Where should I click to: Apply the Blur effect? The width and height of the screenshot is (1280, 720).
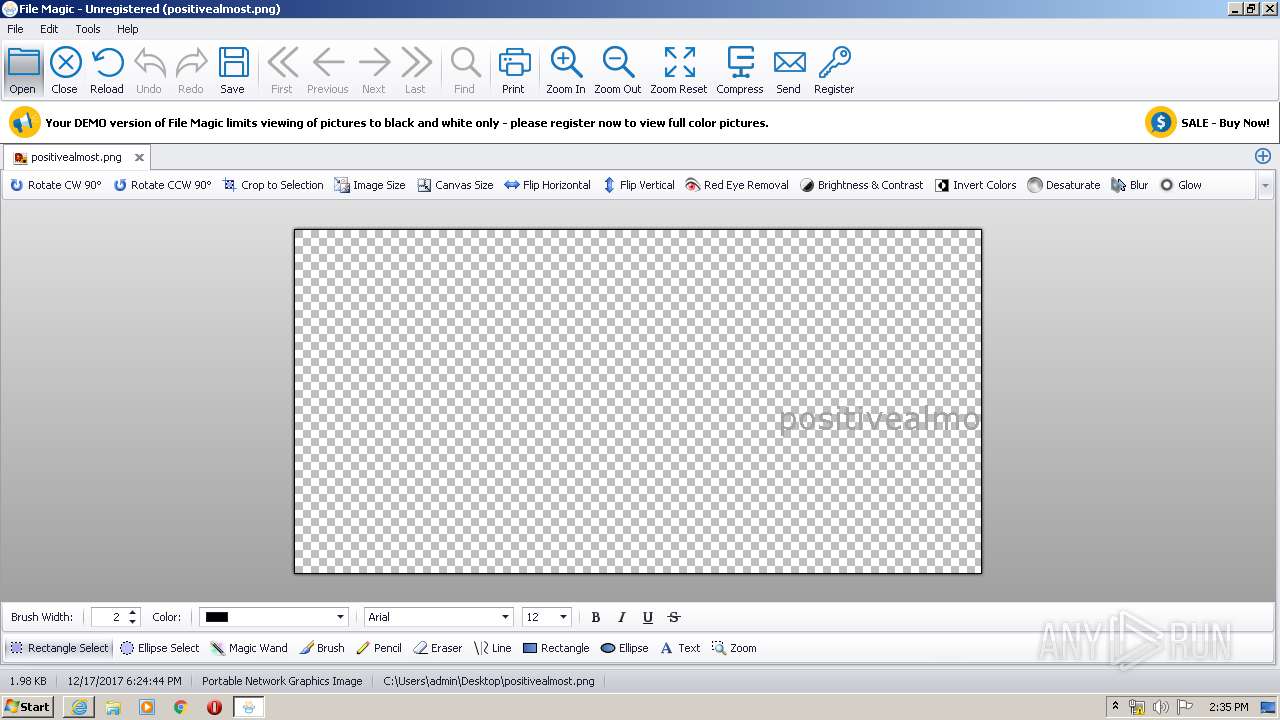tap(1130, 185)
